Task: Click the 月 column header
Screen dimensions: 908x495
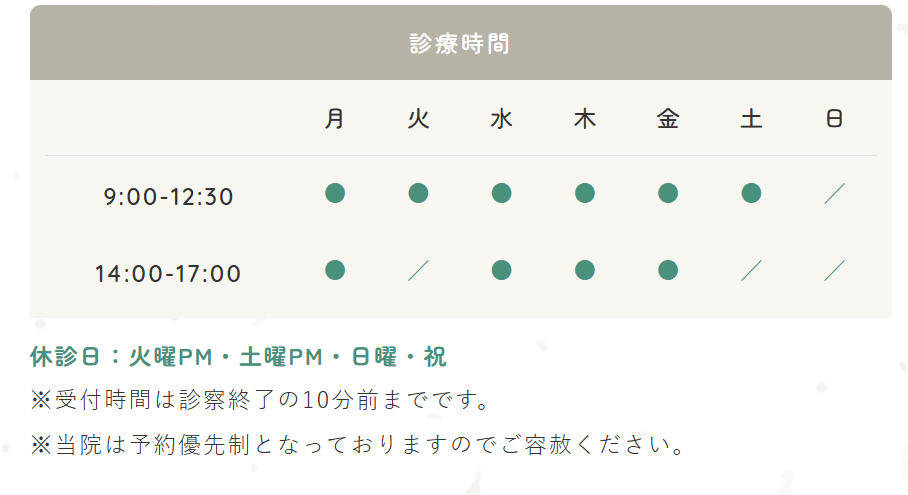Action: pyautogui.click(x=335, y=119)
